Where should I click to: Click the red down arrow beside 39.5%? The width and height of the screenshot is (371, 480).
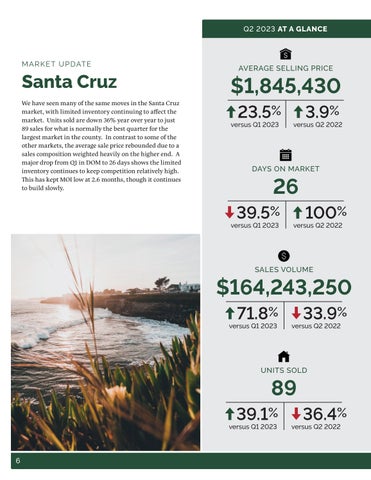[229, 212]
